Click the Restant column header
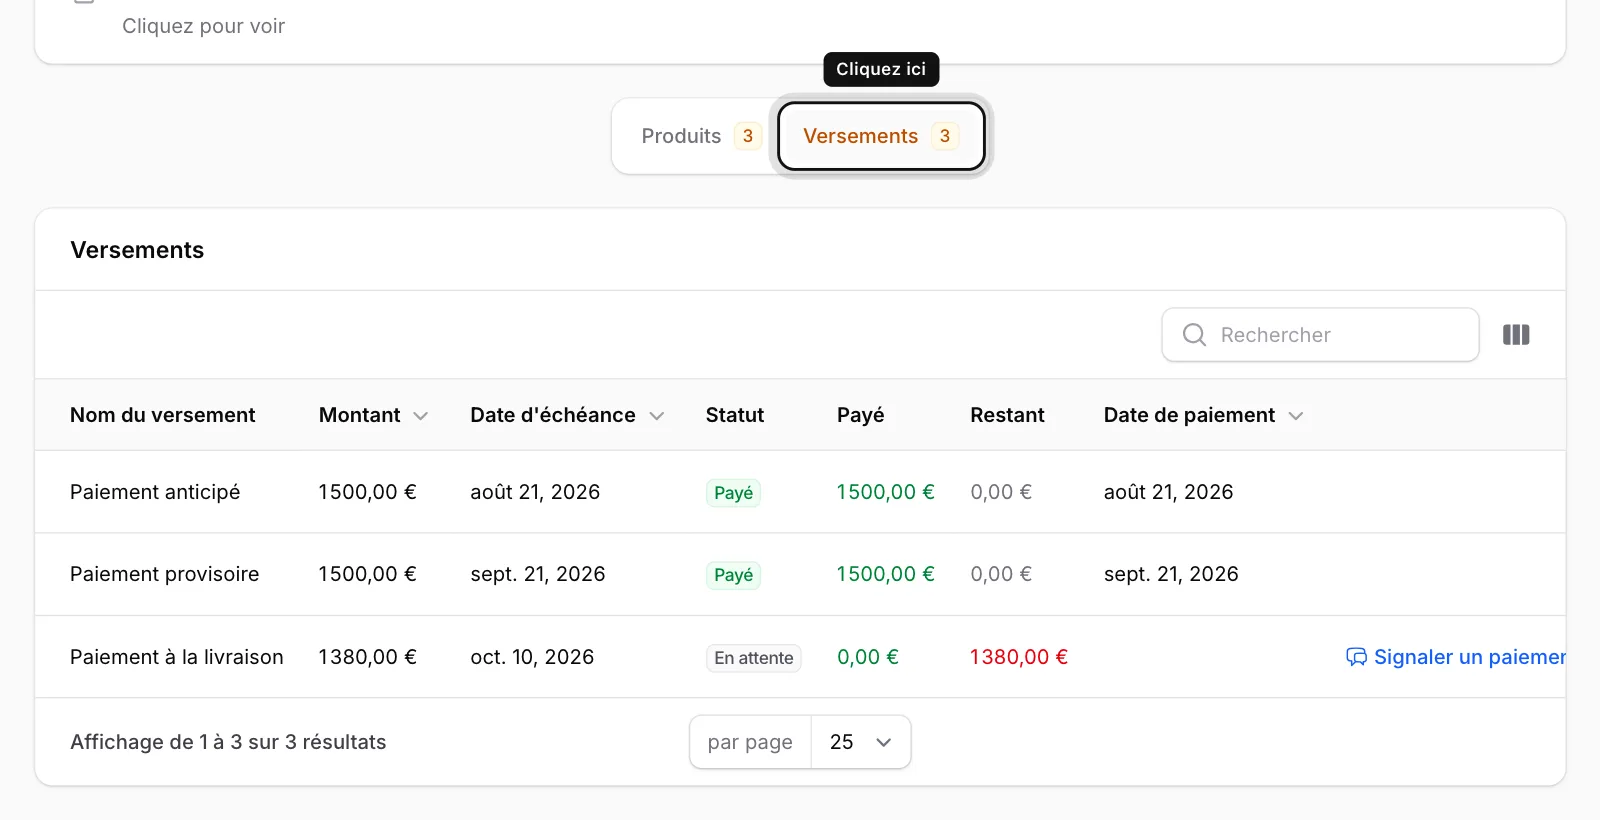The height and width of the screenshot is (820, 1600). [1007, 415]
